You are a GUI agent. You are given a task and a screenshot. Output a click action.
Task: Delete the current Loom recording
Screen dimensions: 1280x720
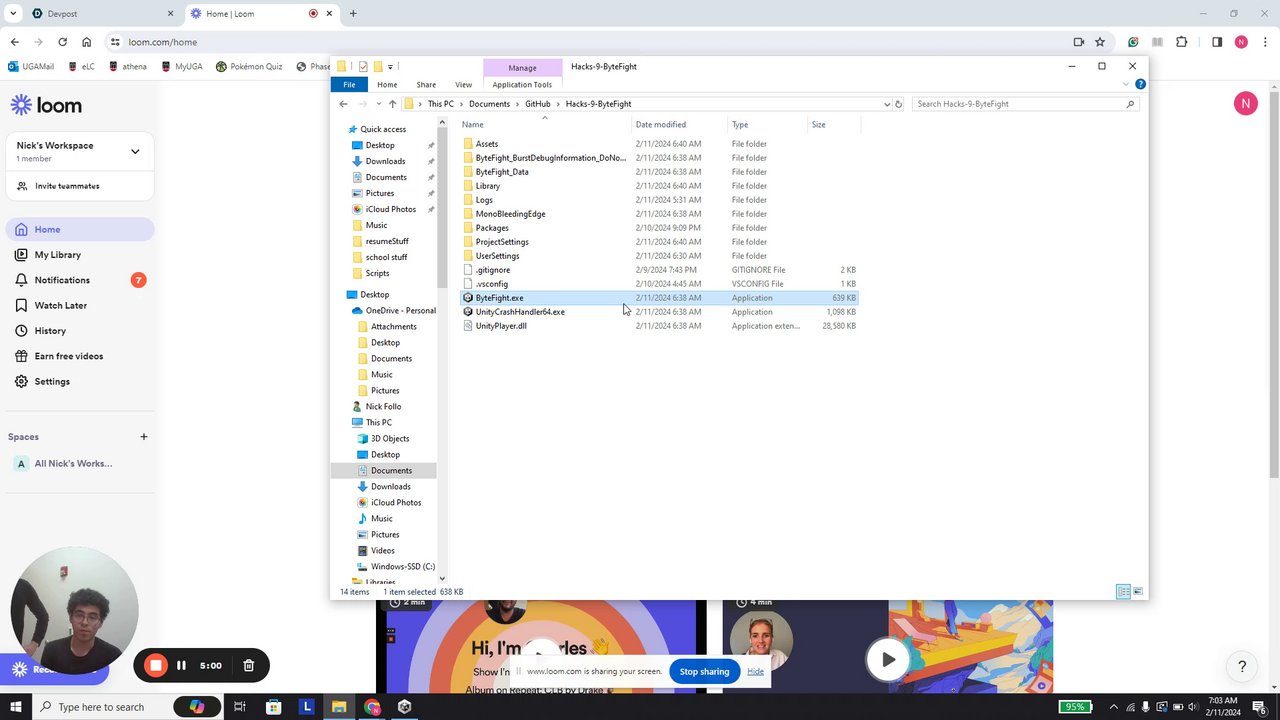(x=249, y=665)
